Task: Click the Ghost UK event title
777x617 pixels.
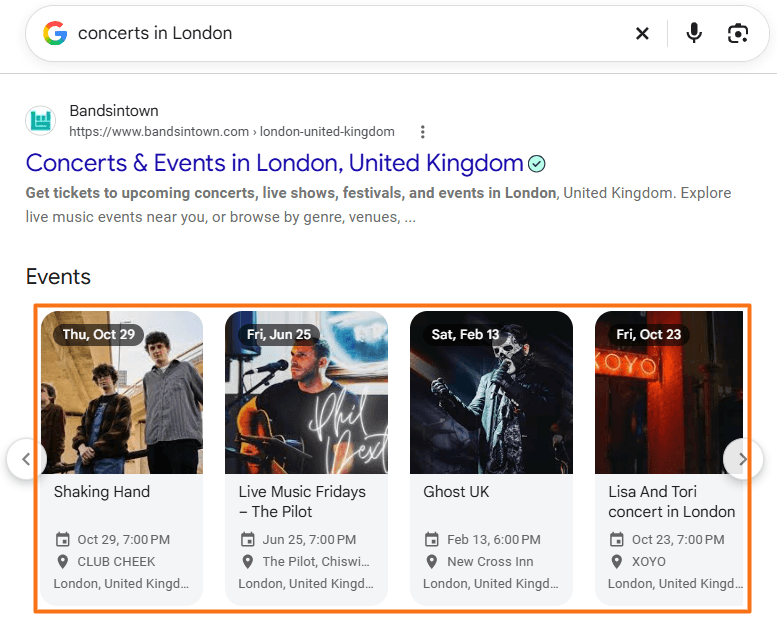Action: 456,492
